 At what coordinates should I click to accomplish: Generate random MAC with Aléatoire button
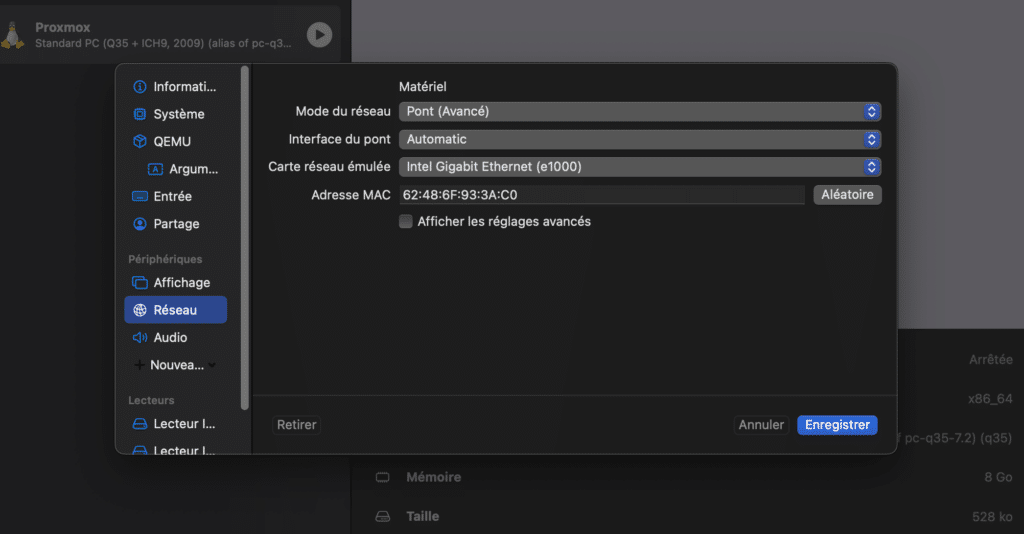click(847, 195)
